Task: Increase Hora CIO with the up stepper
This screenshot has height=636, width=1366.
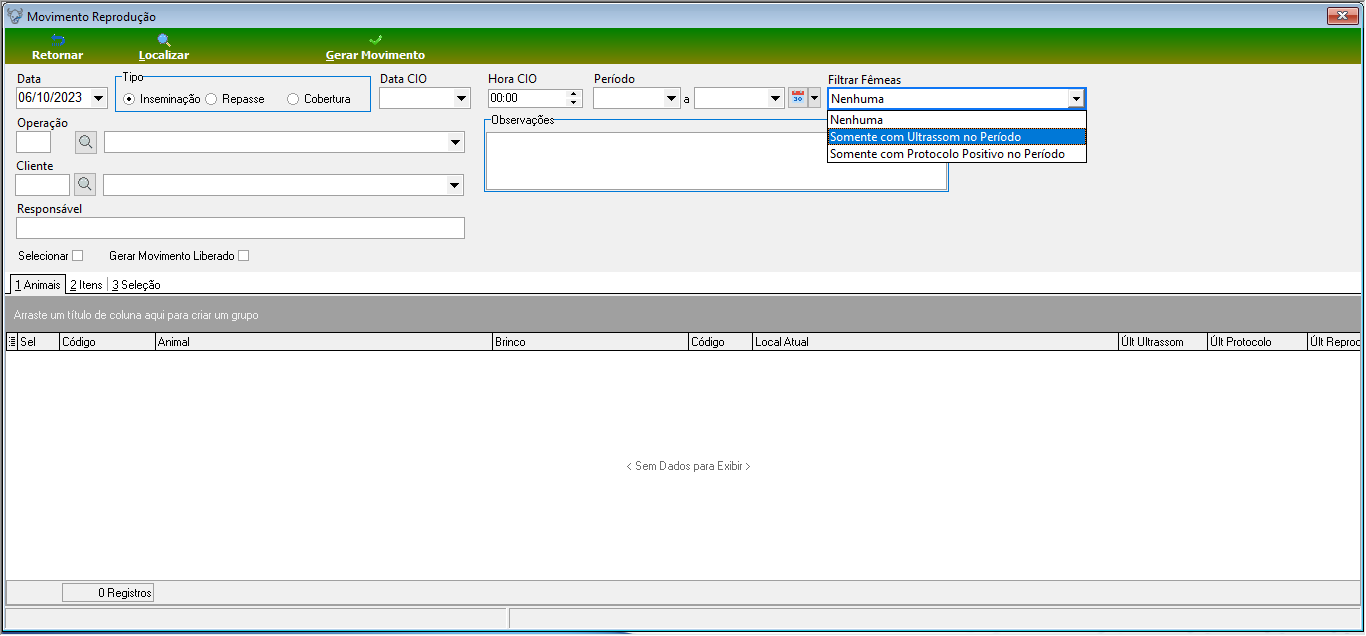Action: coord(574,94)
